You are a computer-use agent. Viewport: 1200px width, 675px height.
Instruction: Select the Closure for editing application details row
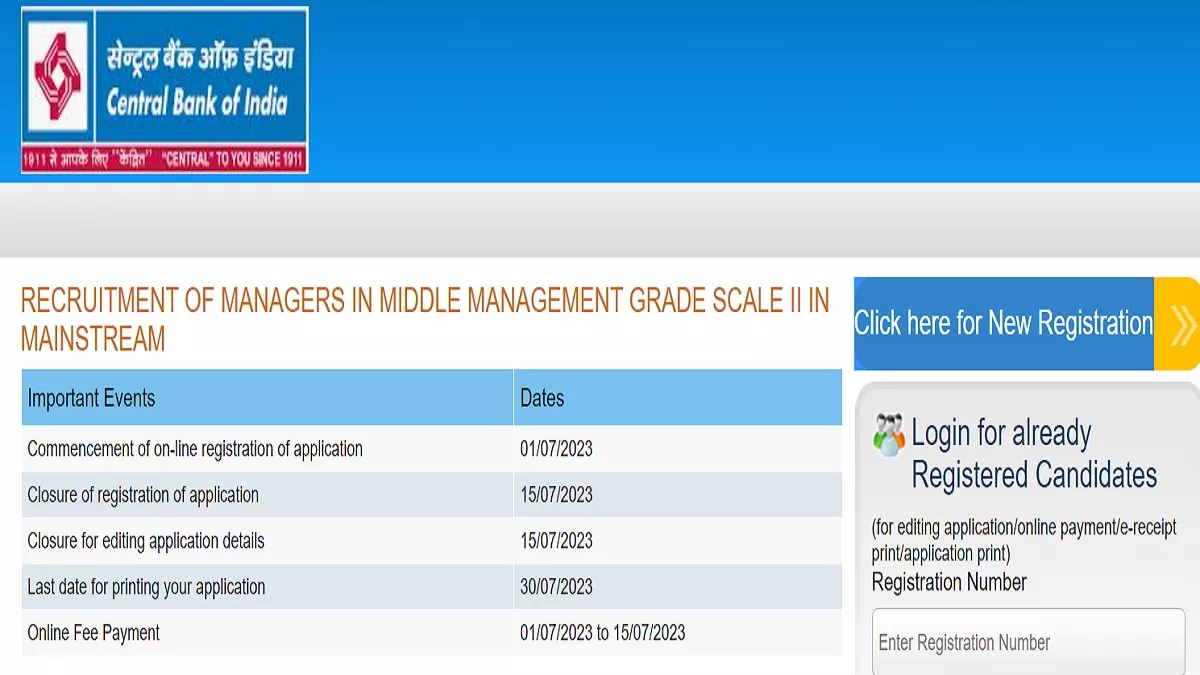146,541
